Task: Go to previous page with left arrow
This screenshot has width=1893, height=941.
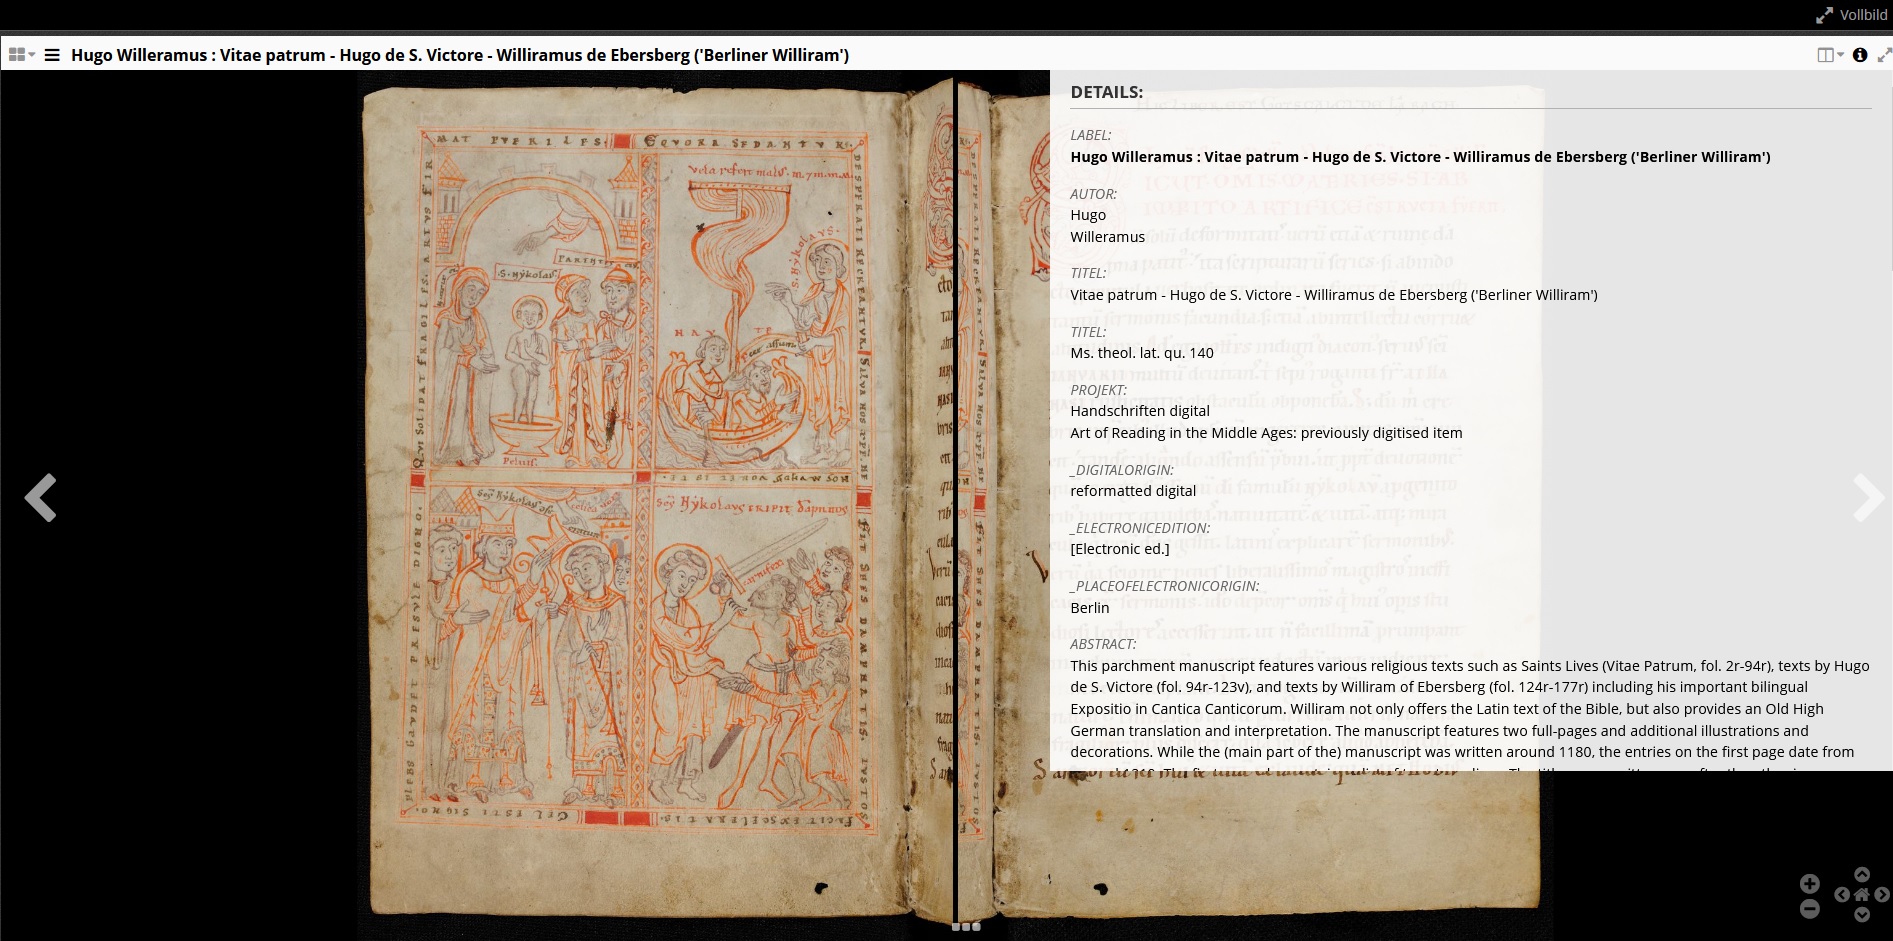Action: (x=41, y=497)
